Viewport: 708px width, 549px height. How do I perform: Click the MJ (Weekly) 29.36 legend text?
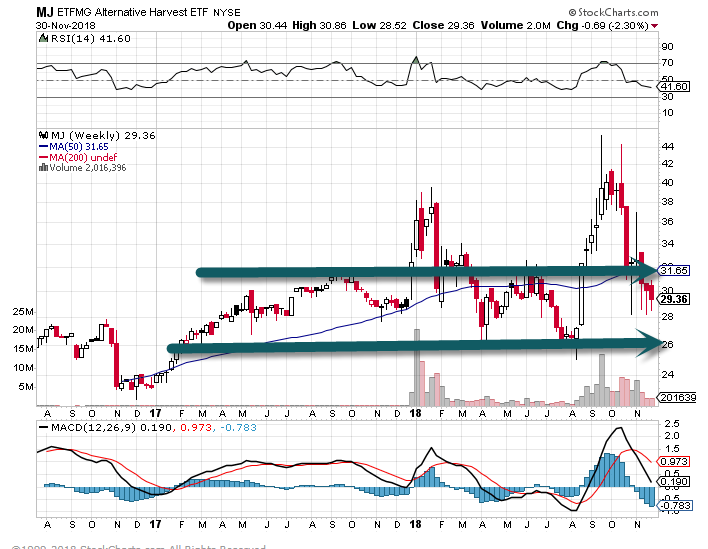pyautogui.click(x=103, y=135)
